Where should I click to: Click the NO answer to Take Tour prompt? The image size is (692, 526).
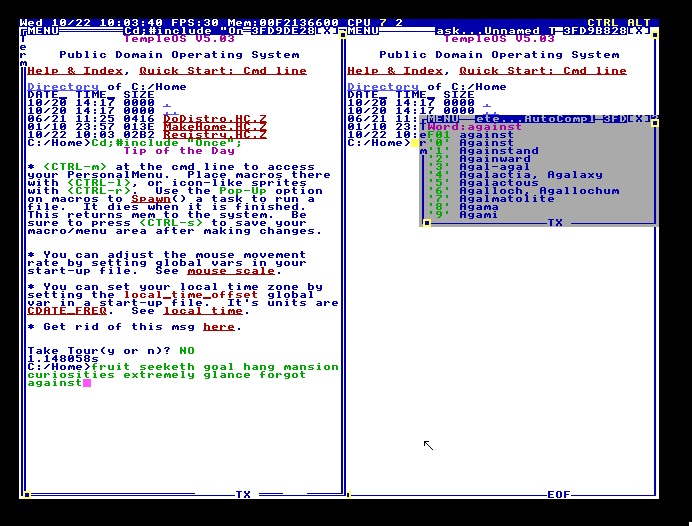pyautogui.click(x=187, y=351)
